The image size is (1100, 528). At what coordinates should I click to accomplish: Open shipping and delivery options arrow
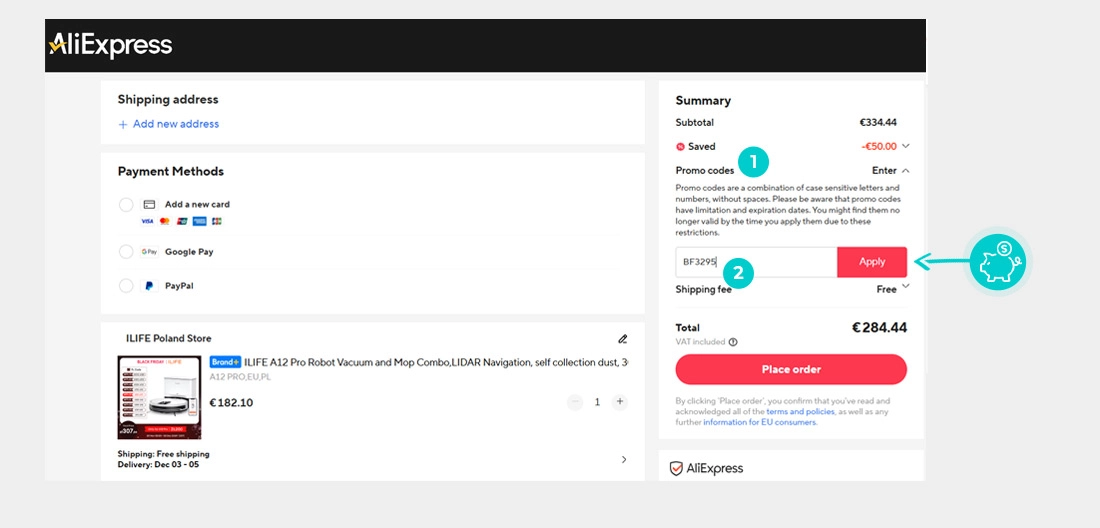coord(624,460)
